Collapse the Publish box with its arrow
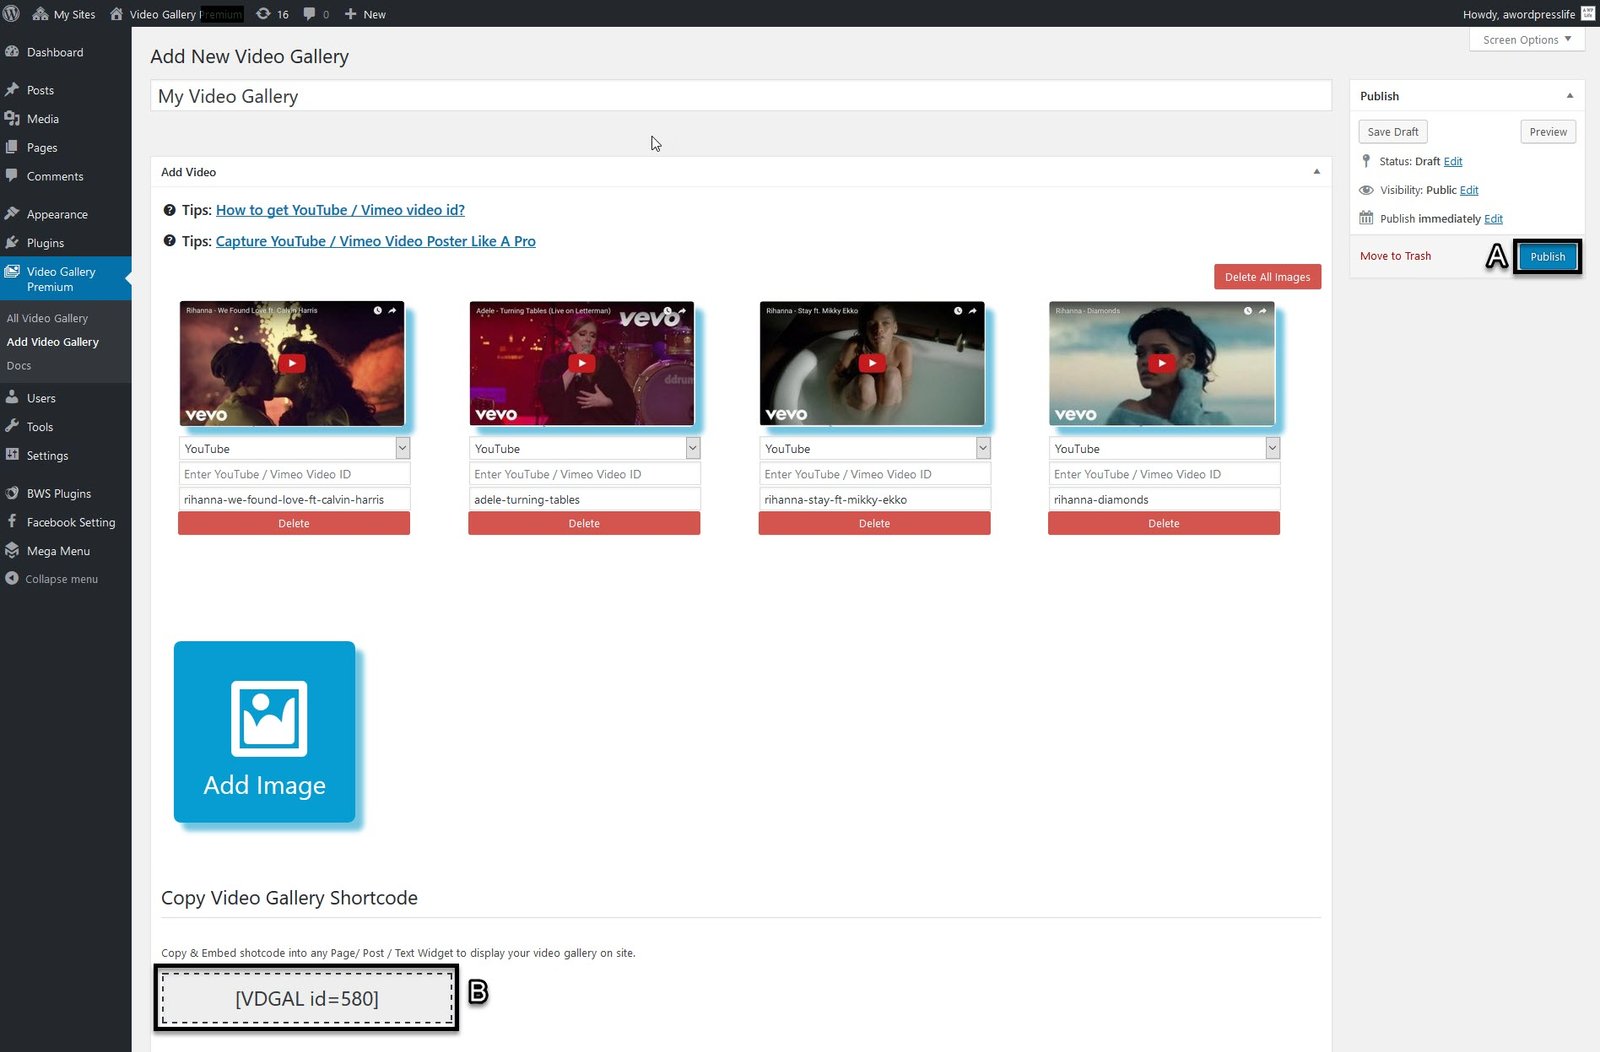1600x1052 pixels. 1569,96
